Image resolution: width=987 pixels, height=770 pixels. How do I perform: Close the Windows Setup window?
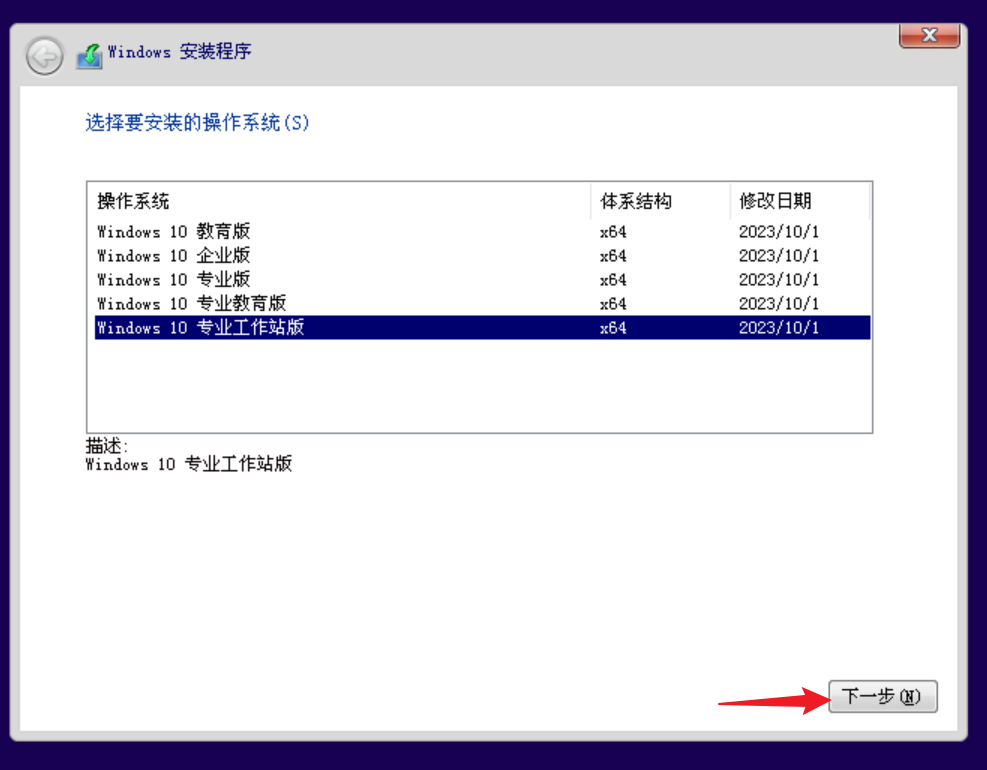click(929, 35)
